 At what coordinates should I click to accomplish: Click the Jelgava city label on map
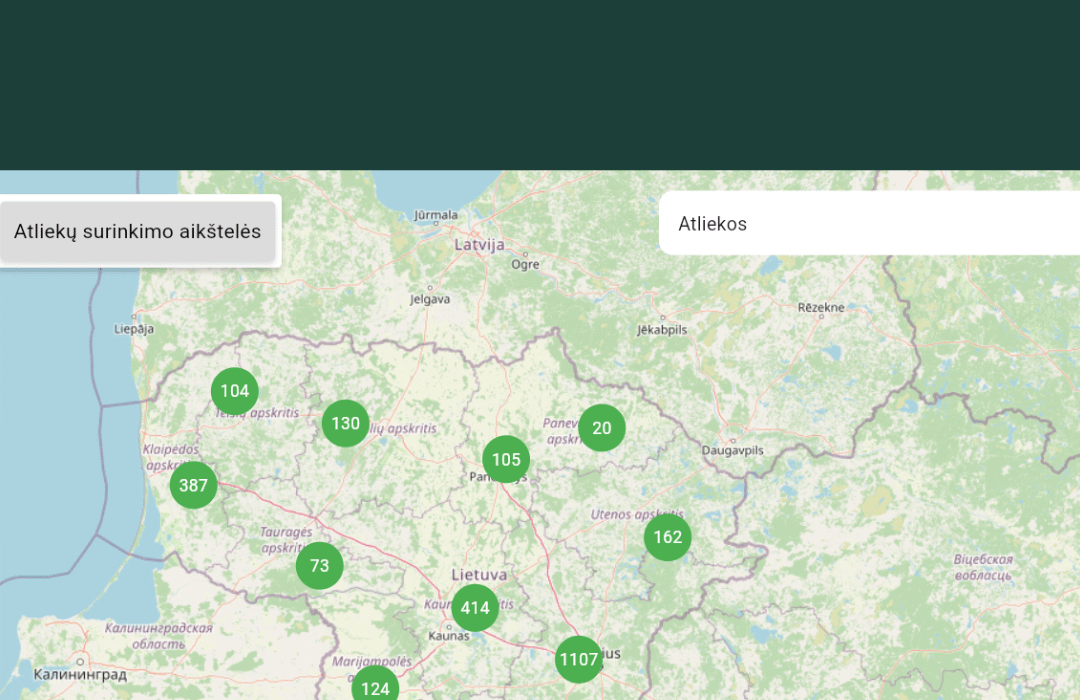pos(430,299)
